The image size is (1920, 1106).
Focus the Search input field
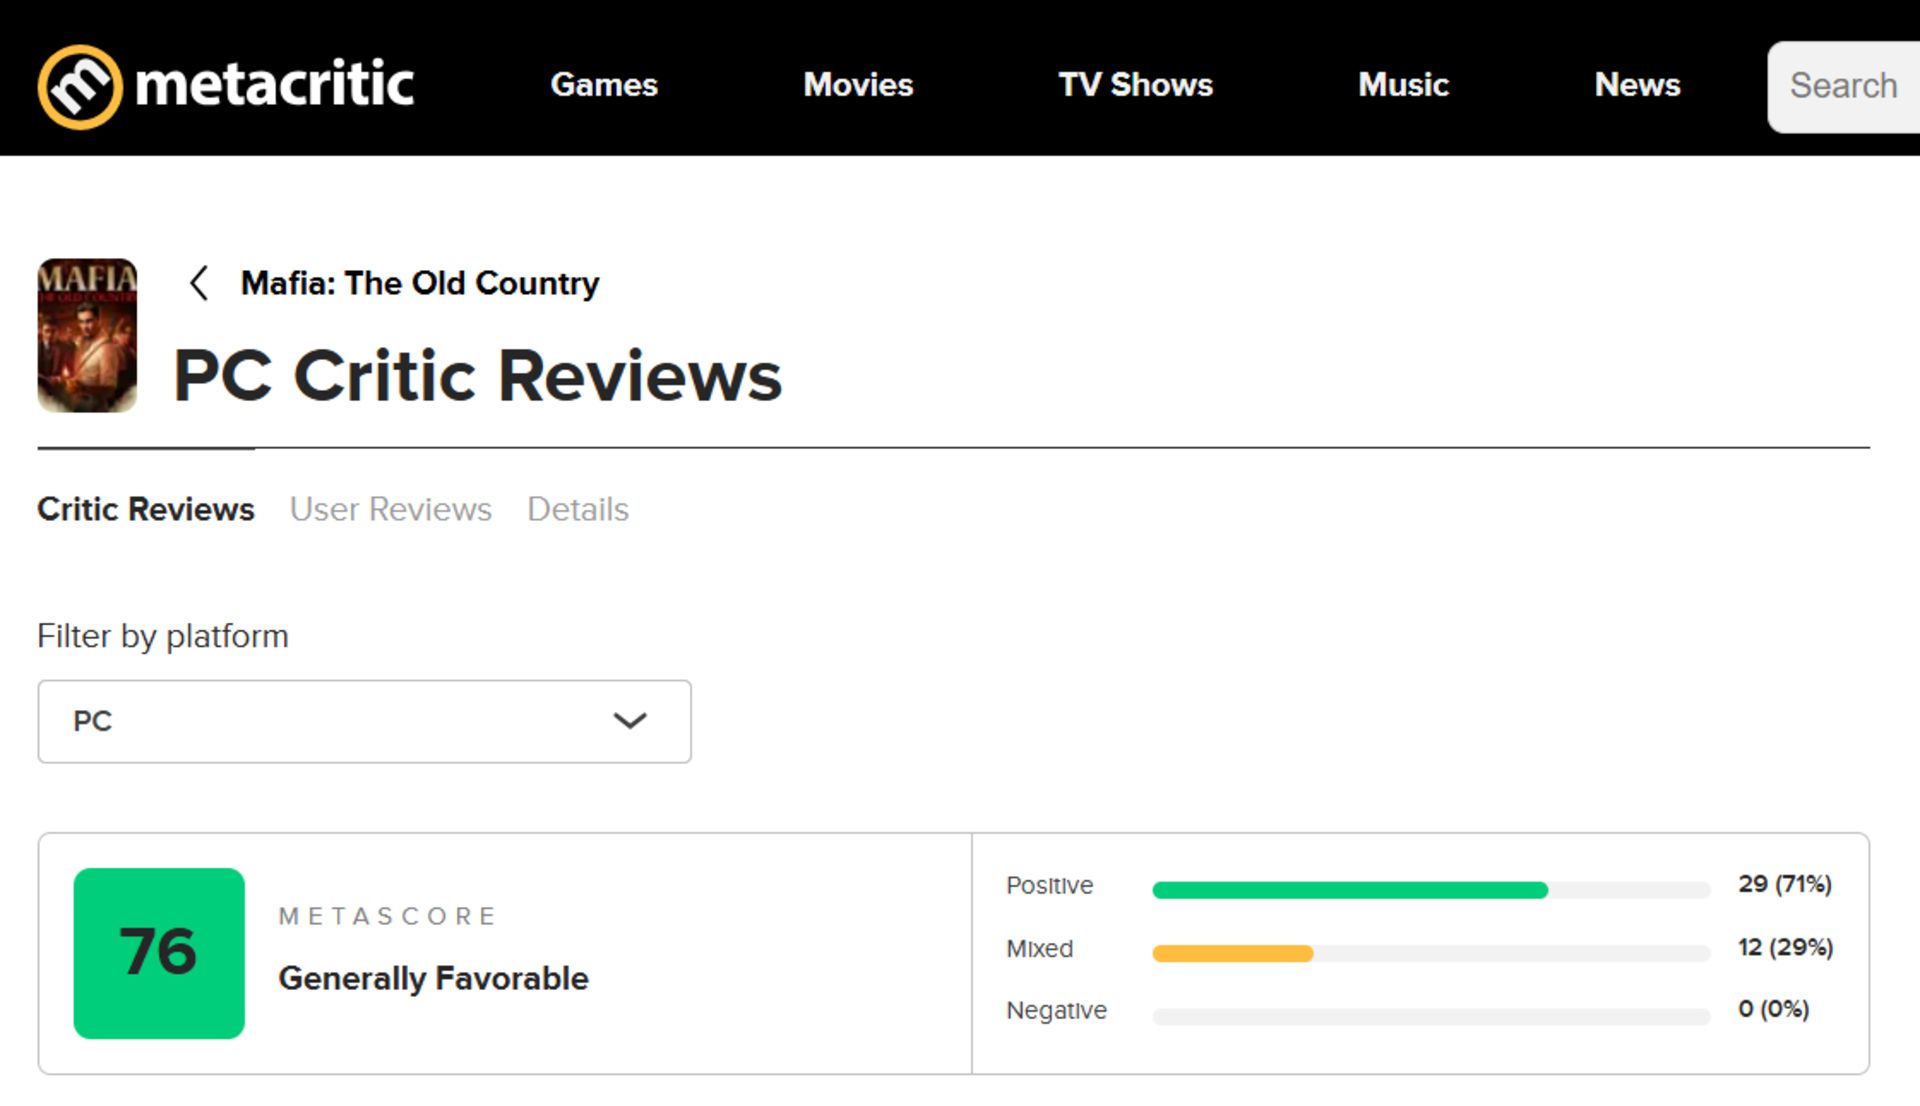point(1844,87)
